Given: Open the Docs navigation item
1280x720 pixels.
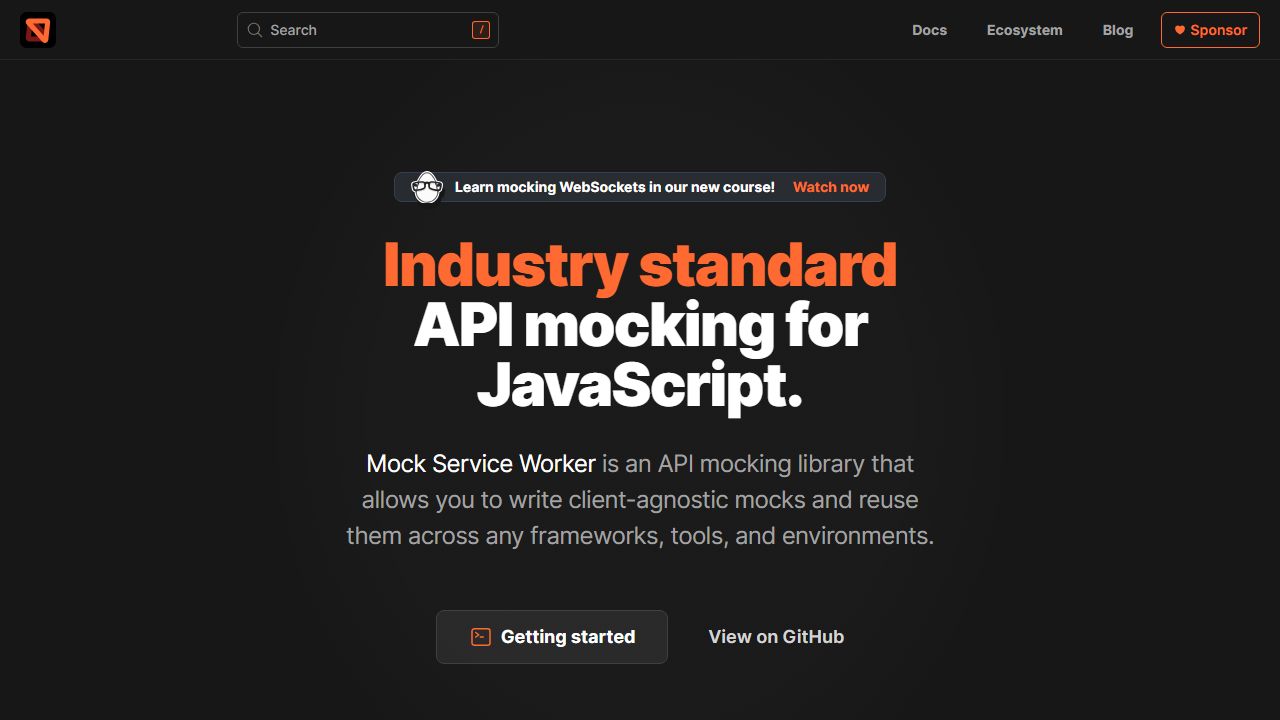Looking at the screenshot, I should pos(929,30).
